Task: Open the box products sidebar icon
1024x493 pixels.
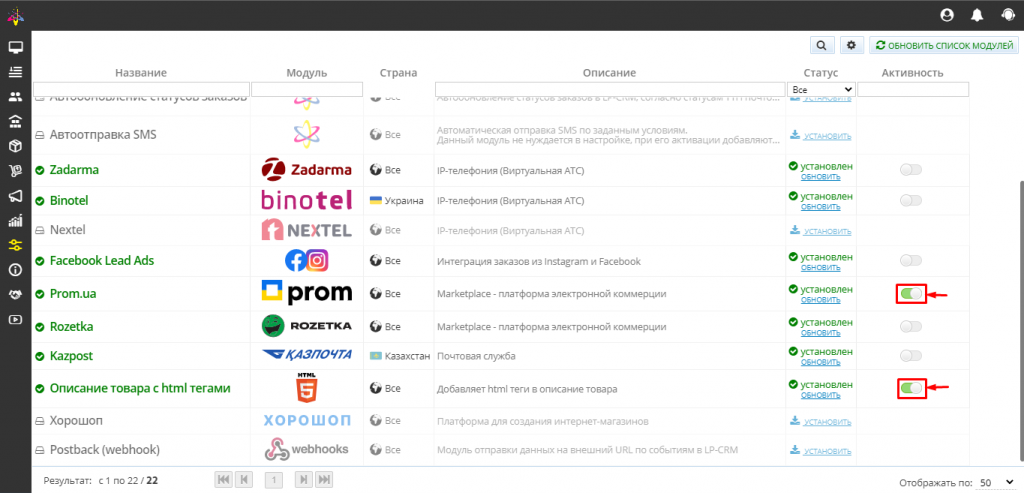Action: pyautogui.click(x=15, y=146)
